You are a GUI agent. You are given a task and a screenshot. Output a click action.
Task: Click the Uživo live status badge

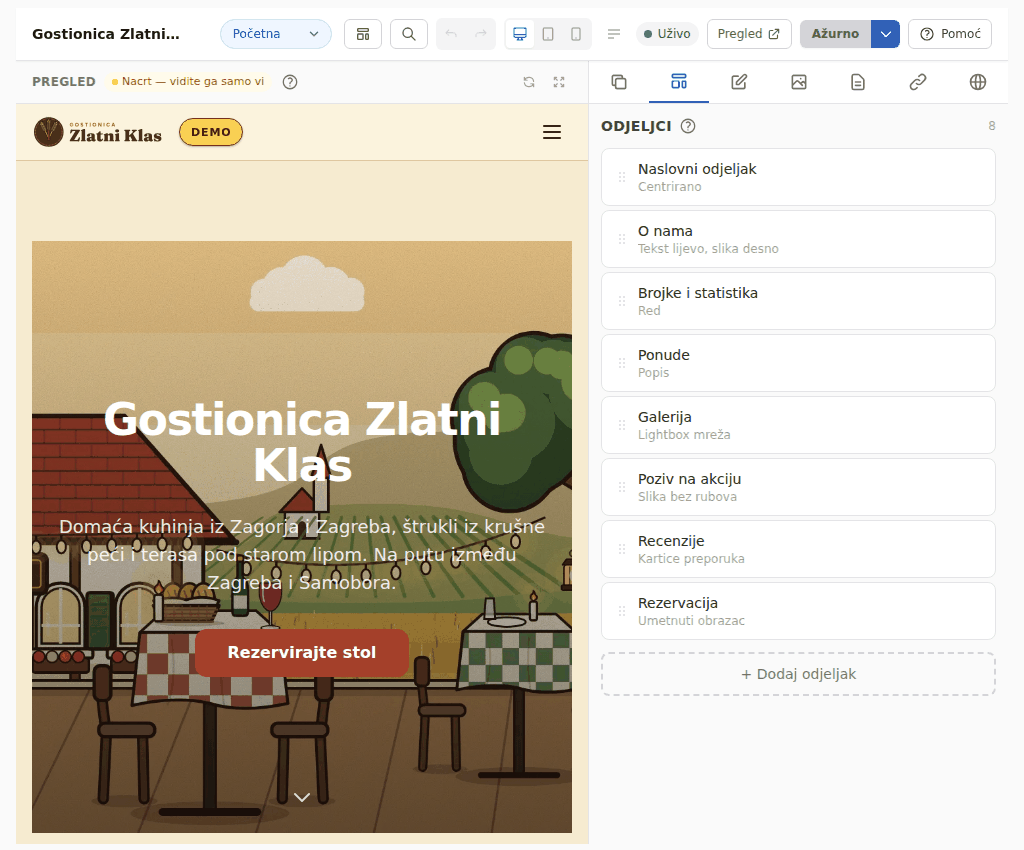tap(667, 34)
